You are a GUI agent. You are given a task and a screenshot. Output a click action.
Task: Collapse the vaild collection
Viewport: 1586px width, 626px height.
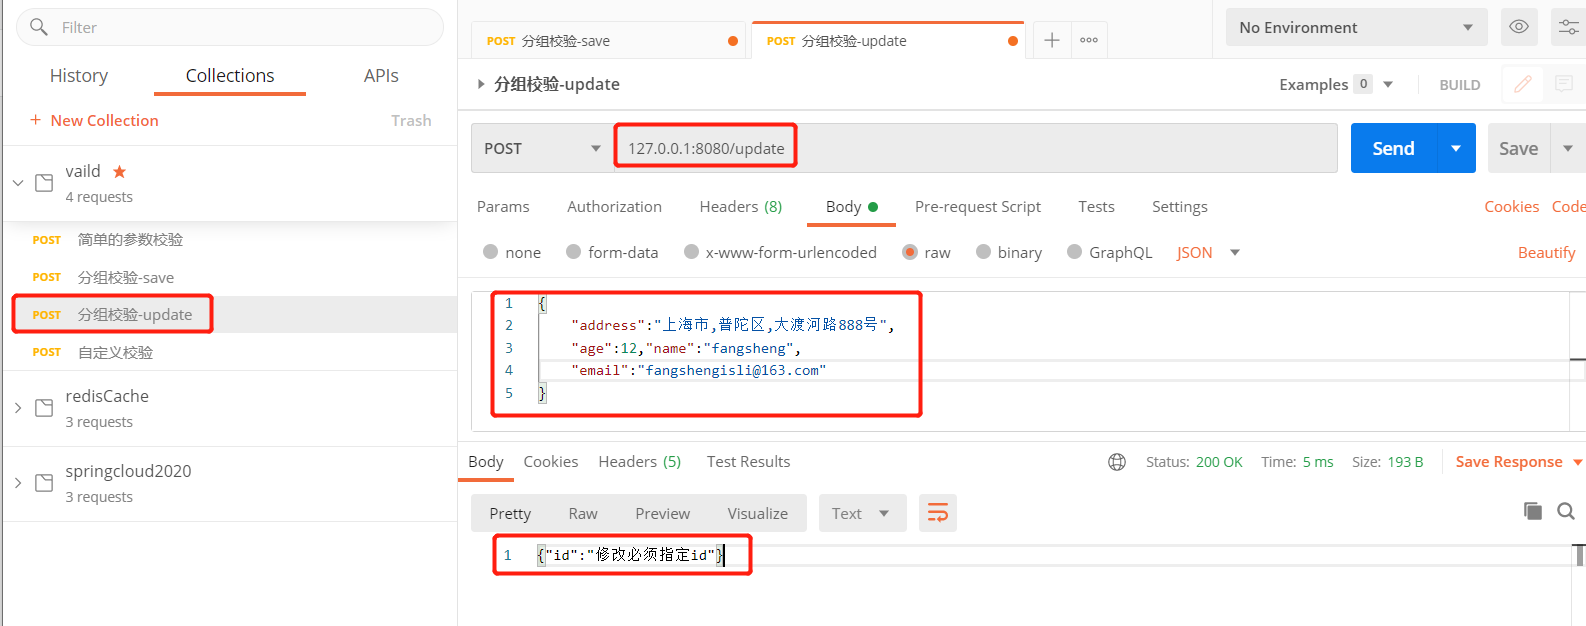click(18, 183)
